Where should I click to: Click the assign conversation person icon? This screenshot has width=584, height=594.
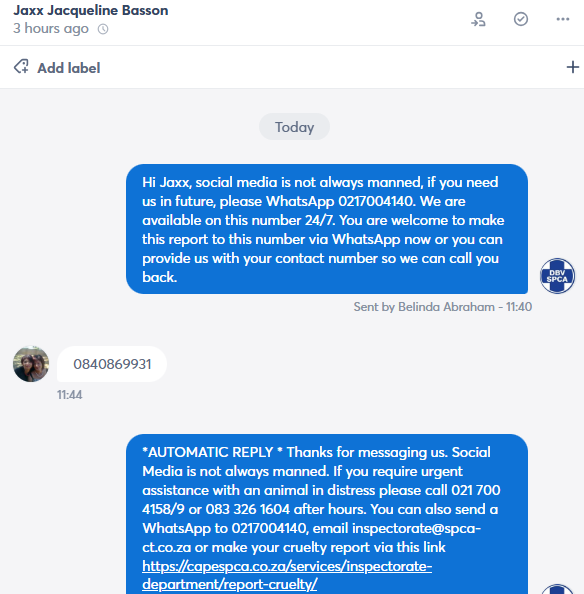point(478,19)
